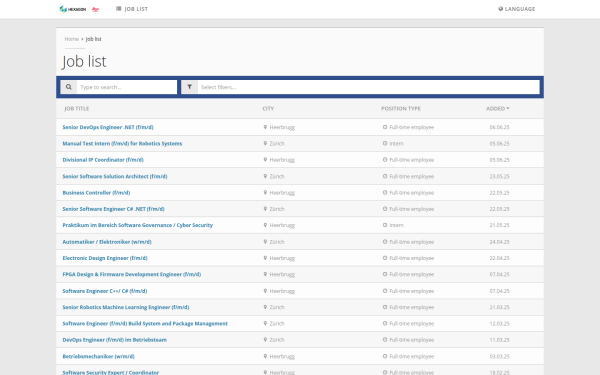Click location pin in Business Controller row
The width and height of the screenshot is (600, 375).
pyautogui.click(x=265, y=192)
